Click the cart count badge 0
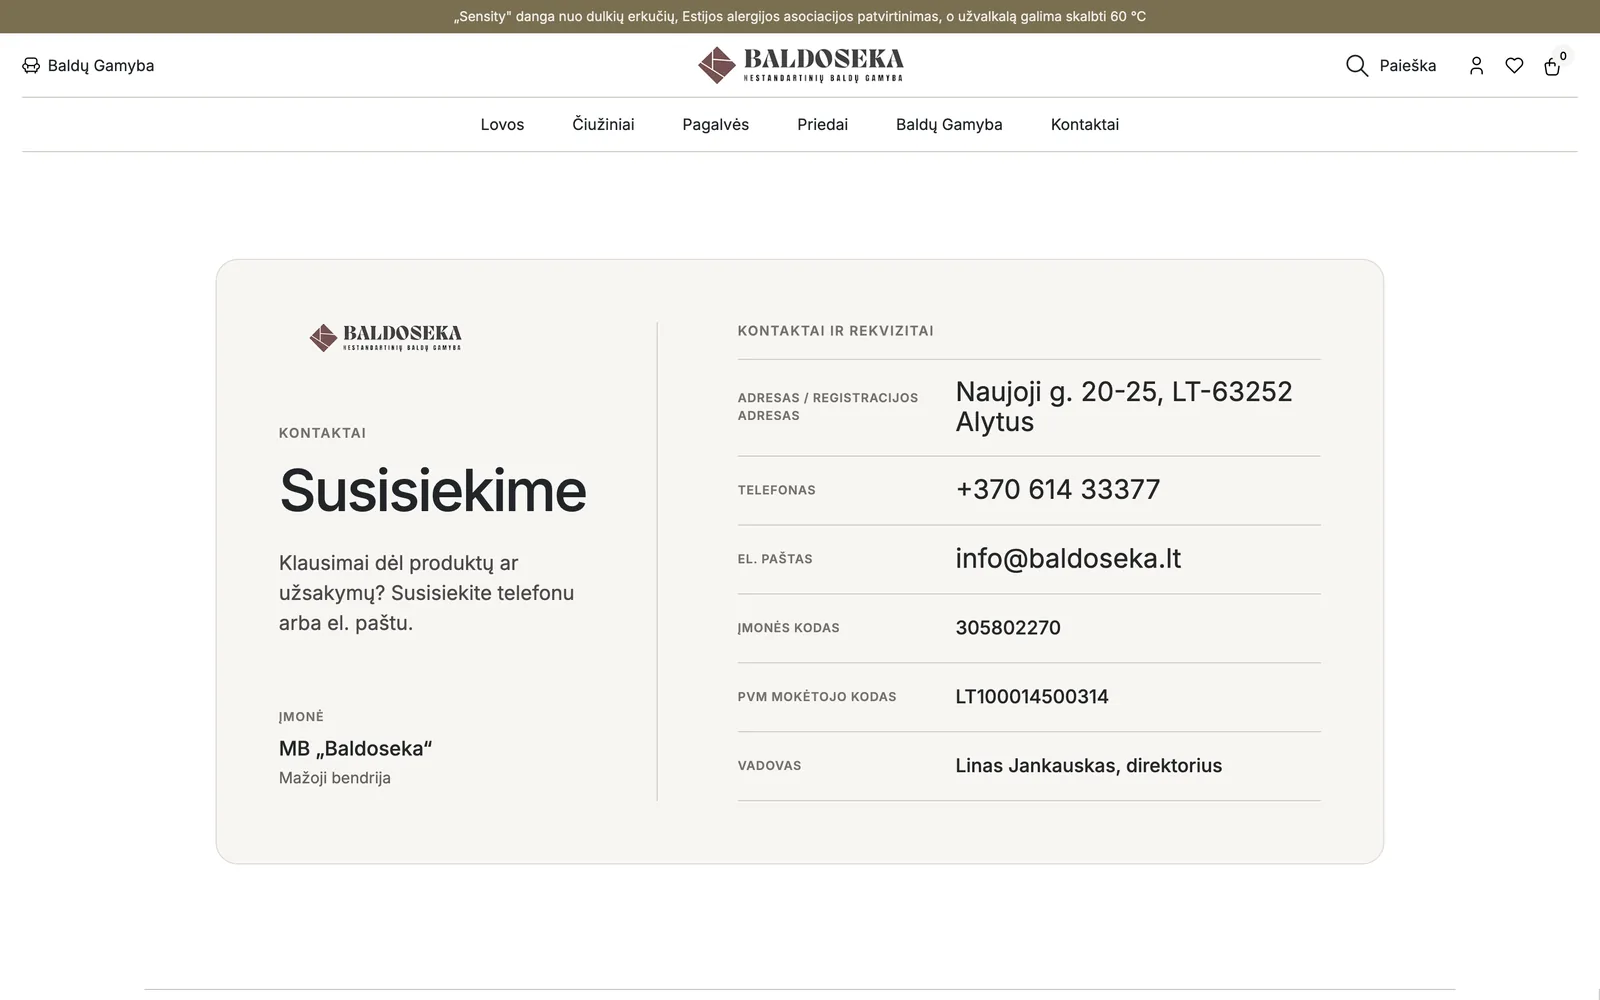Screen dimensions: 1600x1000 (x=1563, y=57)
